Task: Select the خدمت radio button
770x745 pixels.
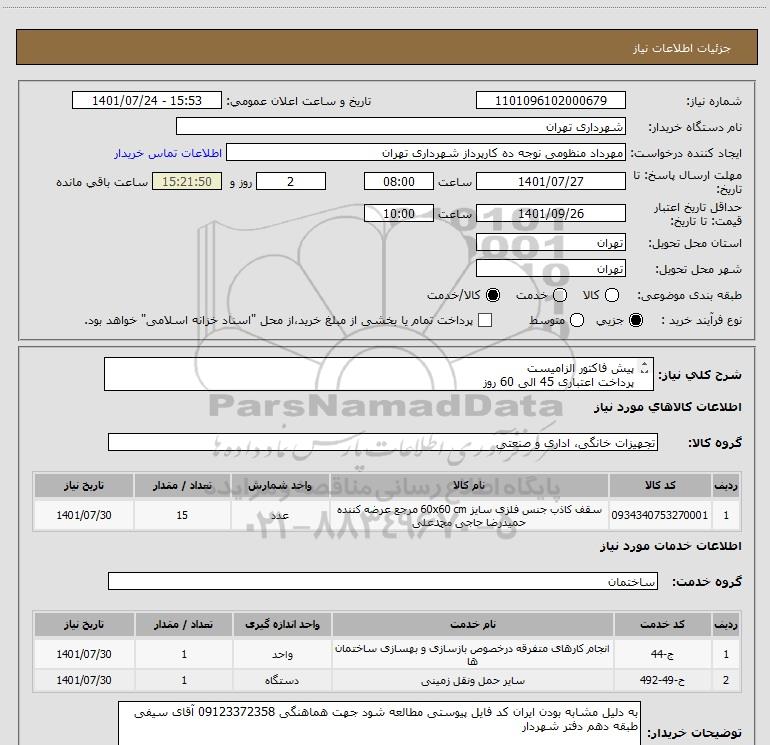Action: point(560,295)
